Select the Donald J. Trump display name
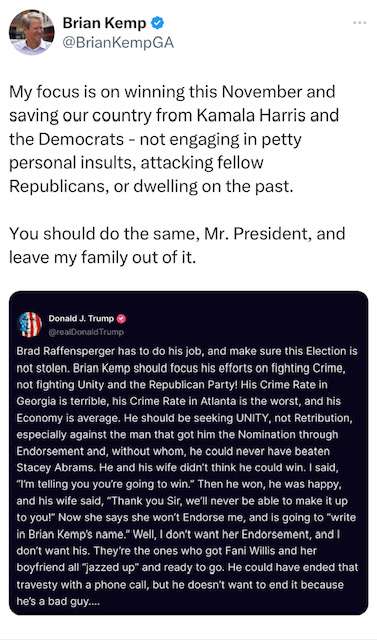The image size is (377, 640). (81, 318)
